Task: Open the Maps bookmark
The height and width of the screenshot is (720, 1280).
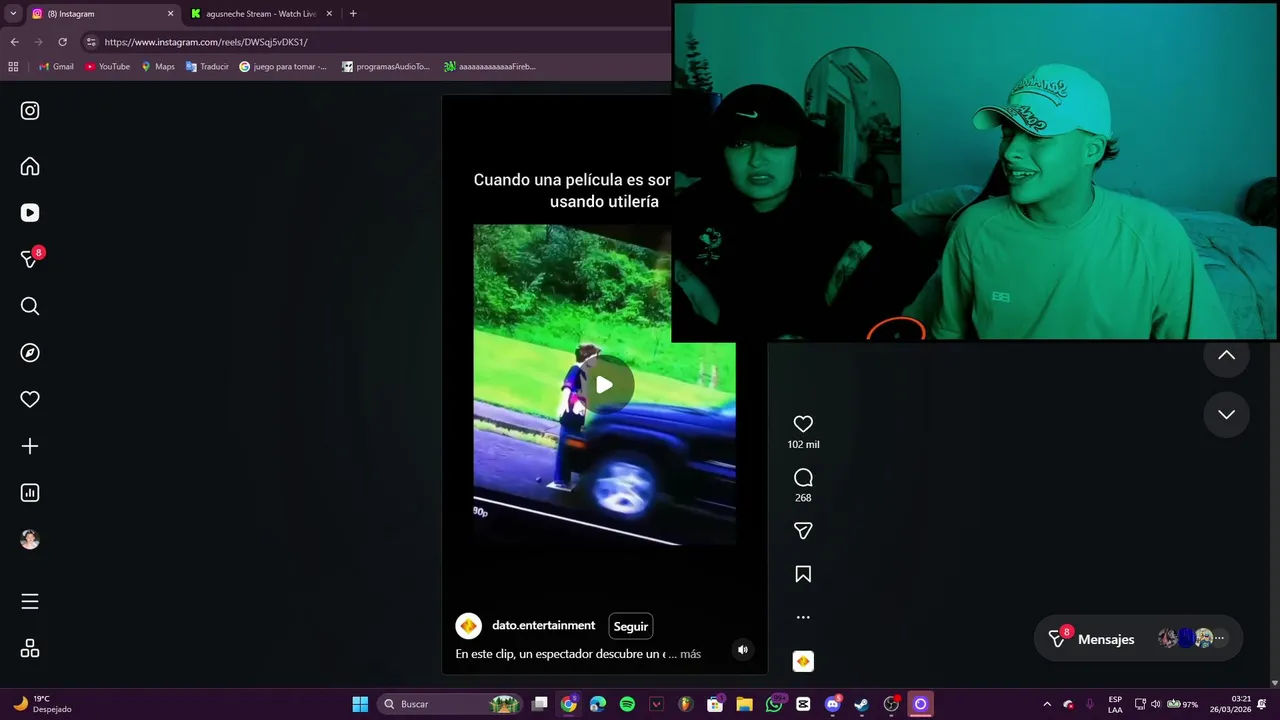Action: (x=158, y=67)
